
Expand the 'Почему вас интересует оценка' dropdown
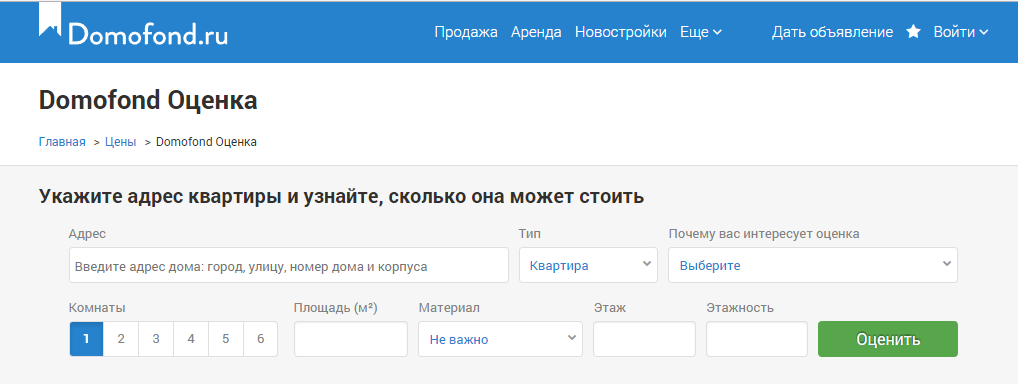point(813,265)
